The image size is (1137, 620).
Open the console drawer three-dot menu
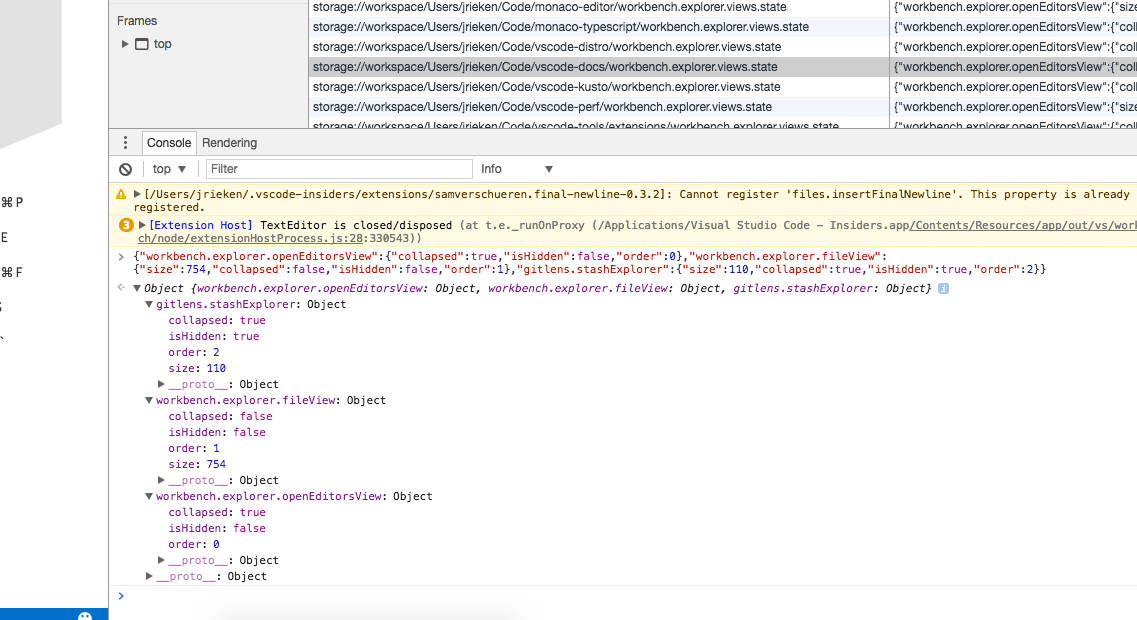click(125, 143)
